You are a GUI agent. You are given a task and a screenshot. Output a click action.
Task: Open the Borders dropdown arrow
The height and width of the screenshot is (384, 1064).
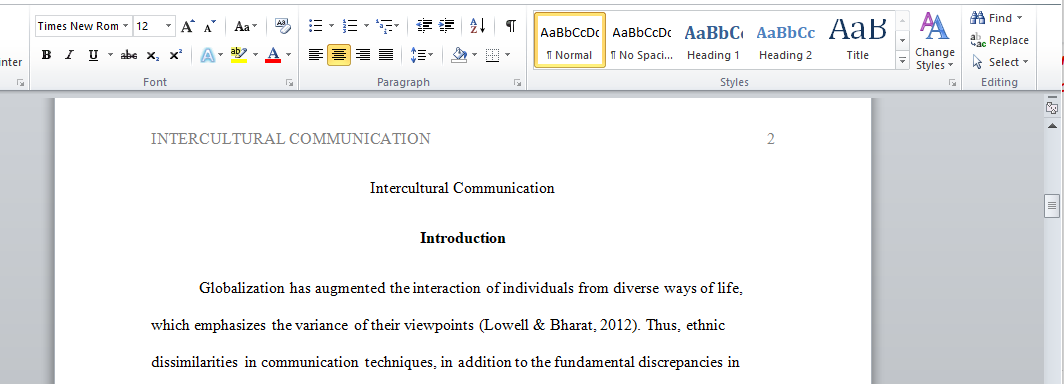[508, 55]
